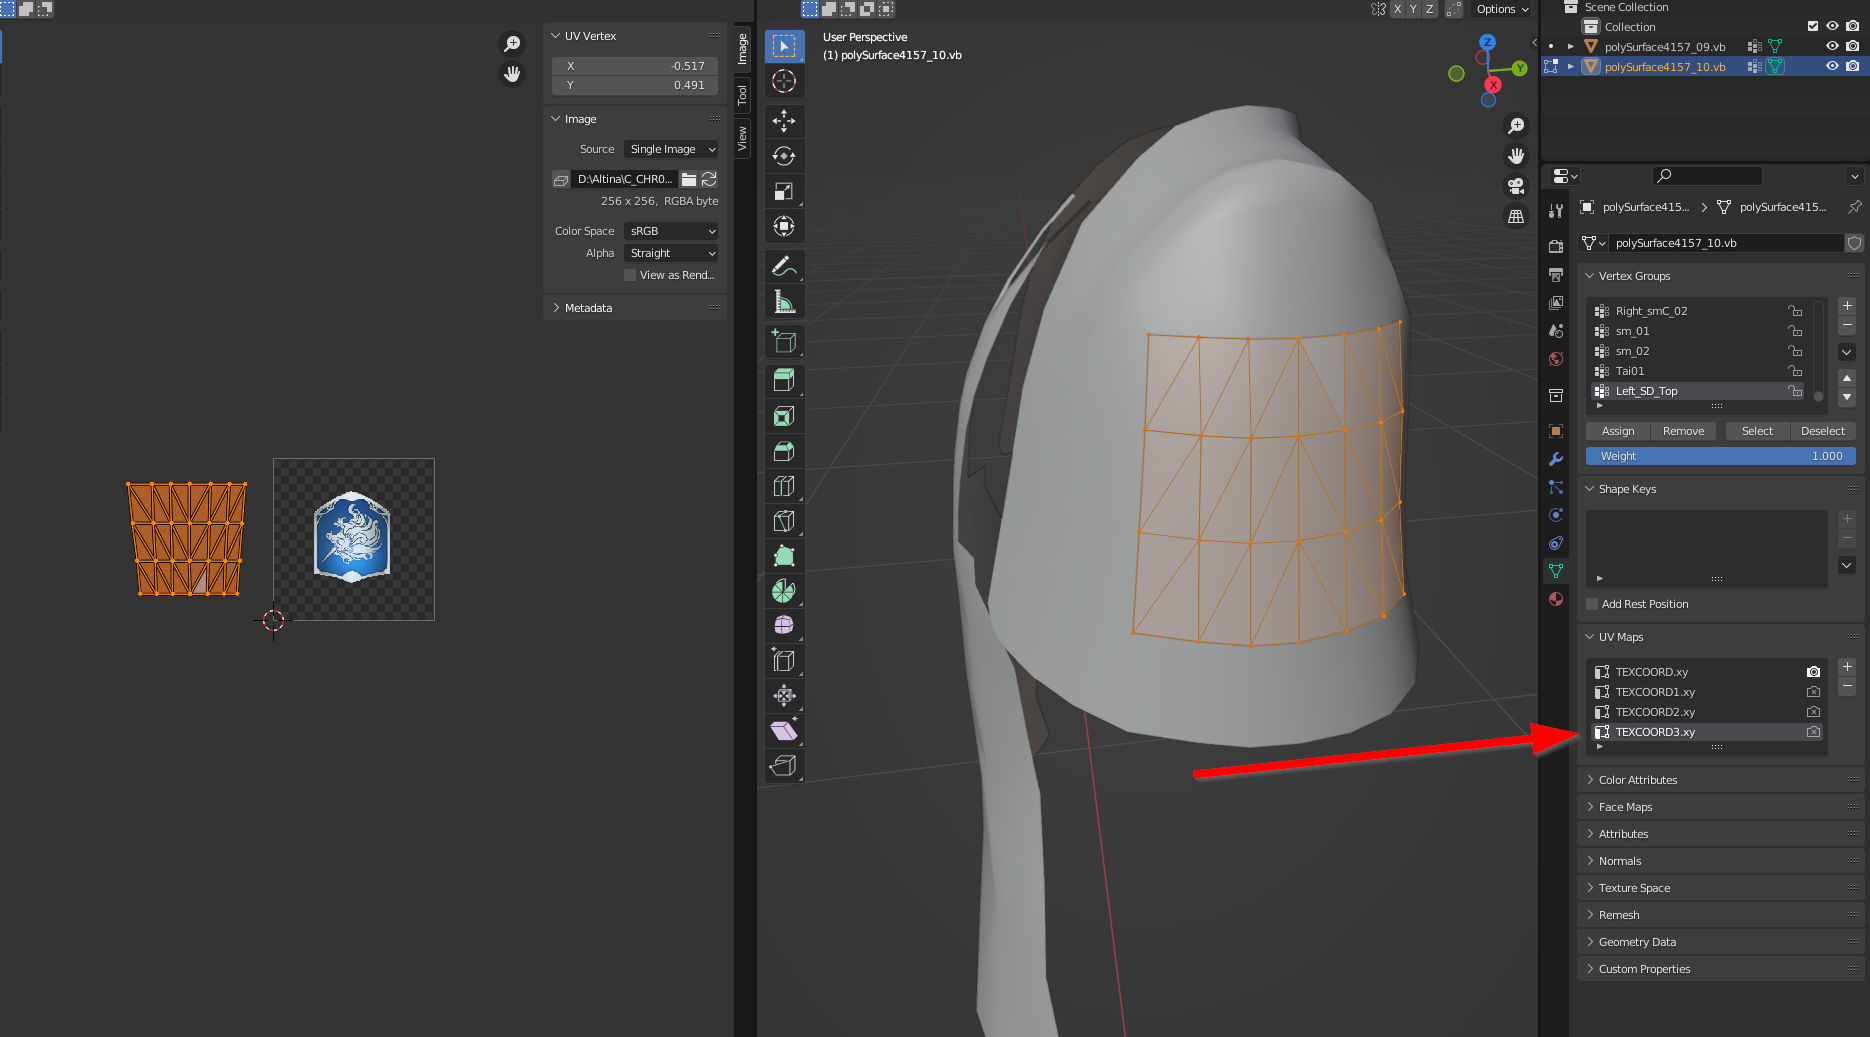Toggle camera view in viewport
This screenshot has width=1870, height=1037.
pyautogui.click(x=1516, y=186)
